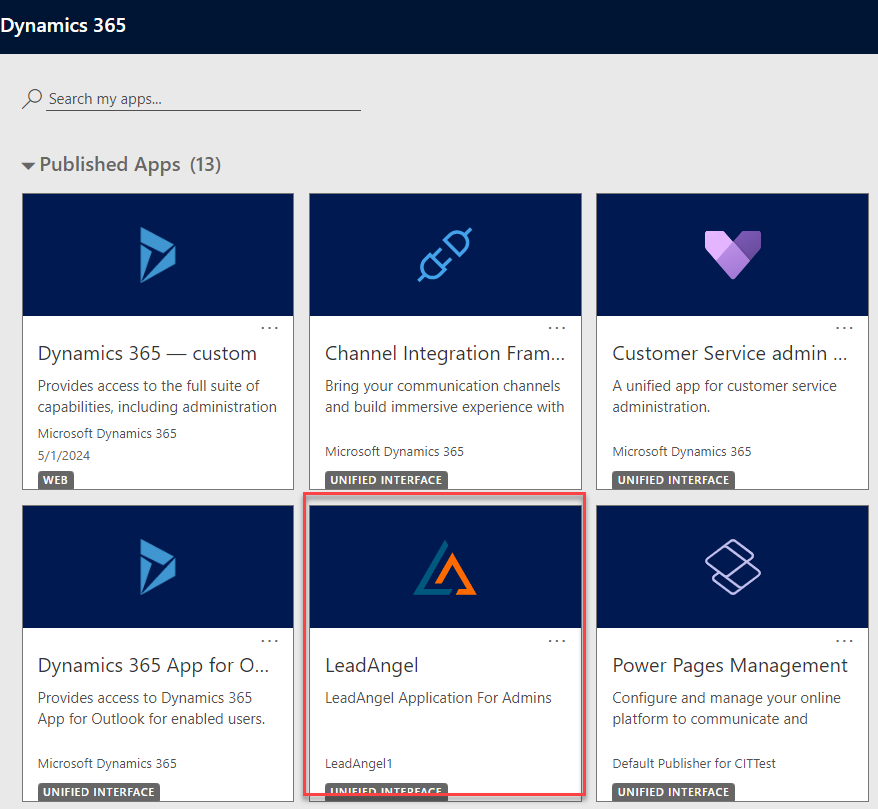Click UNIFIED INTERFACE badge on Channel Integration
This screenshot has width=878, height=809.
pos(386,480)
